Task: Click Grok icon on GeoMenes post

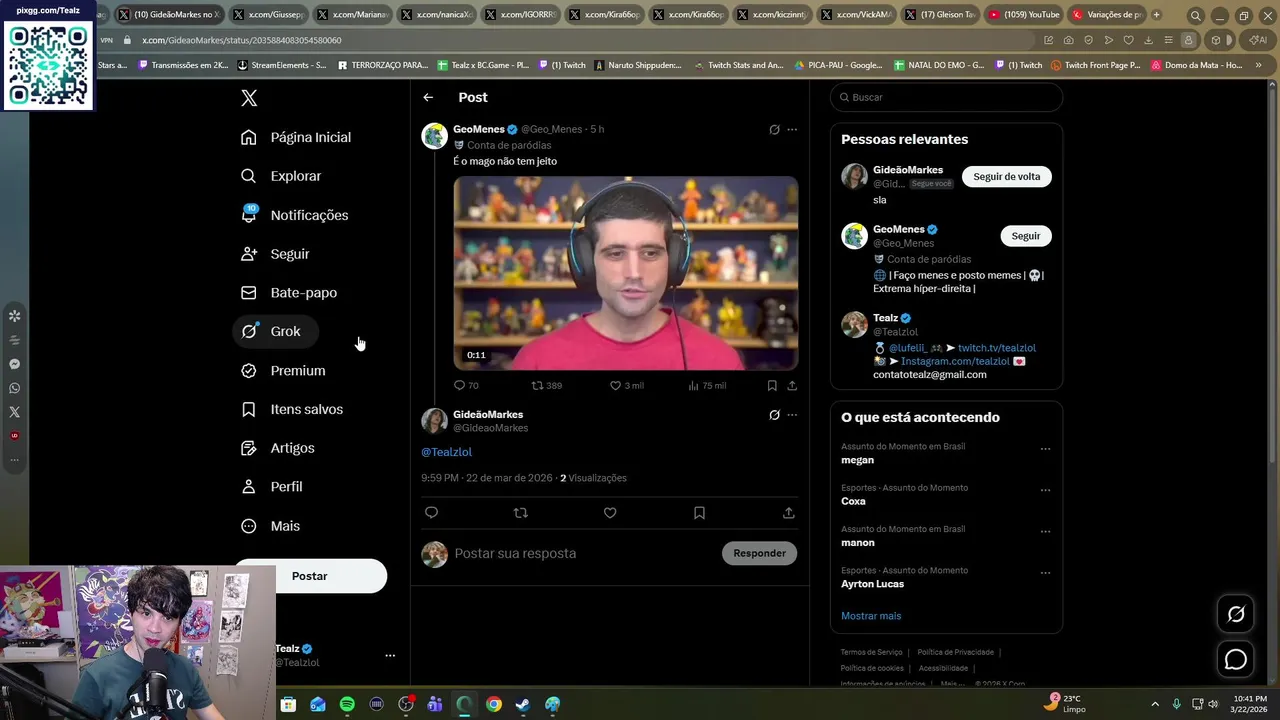Action: [774, 129]
